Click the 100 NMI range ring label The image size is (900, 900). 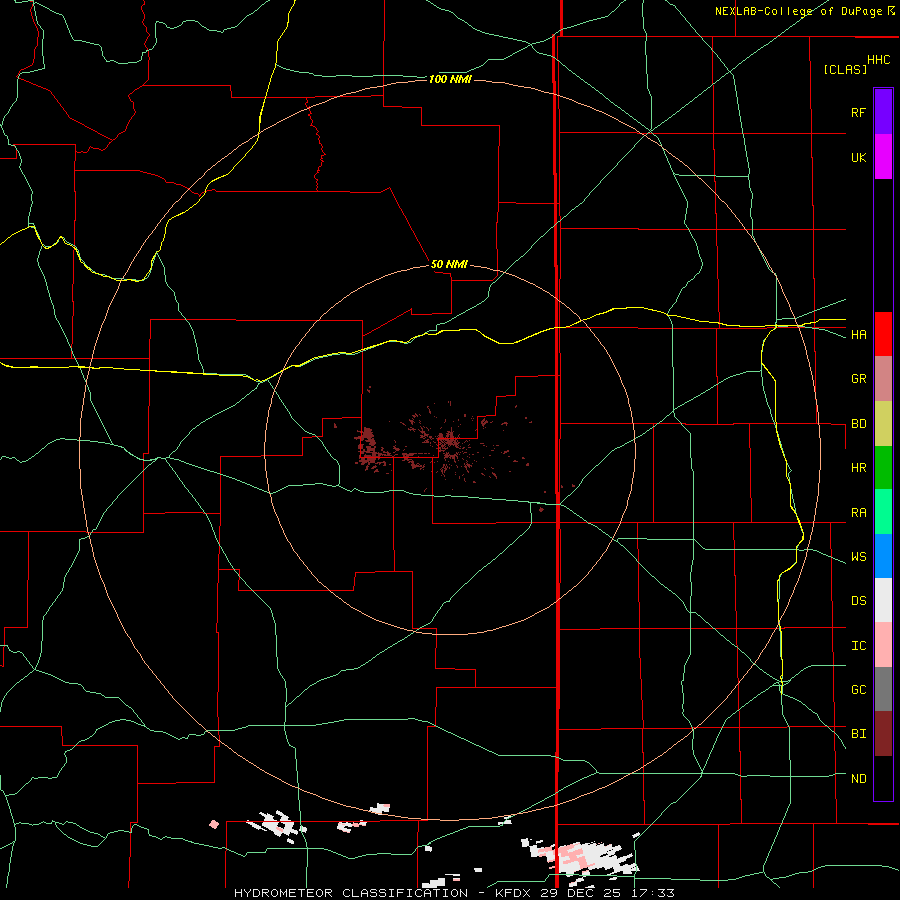tap(450, 79)
